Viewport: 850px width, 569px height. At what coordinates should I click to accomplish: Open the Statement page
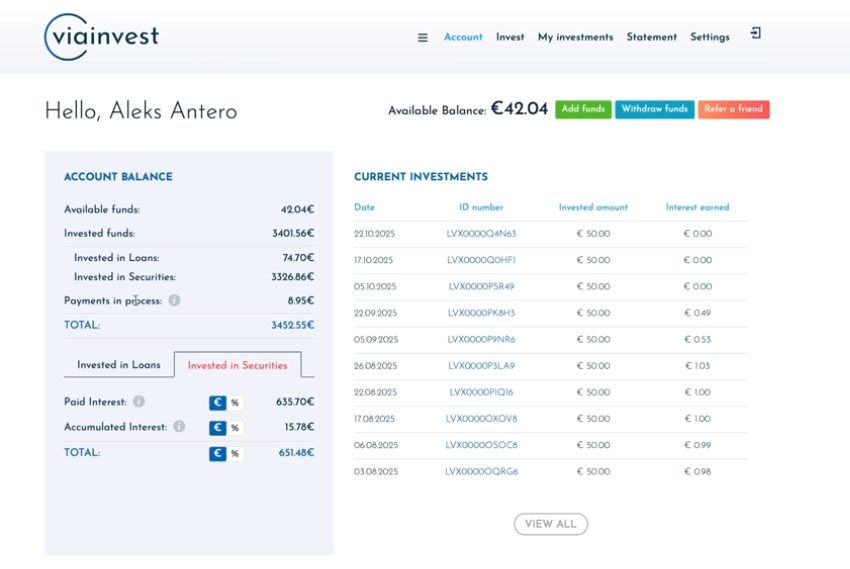pos(652,37)
